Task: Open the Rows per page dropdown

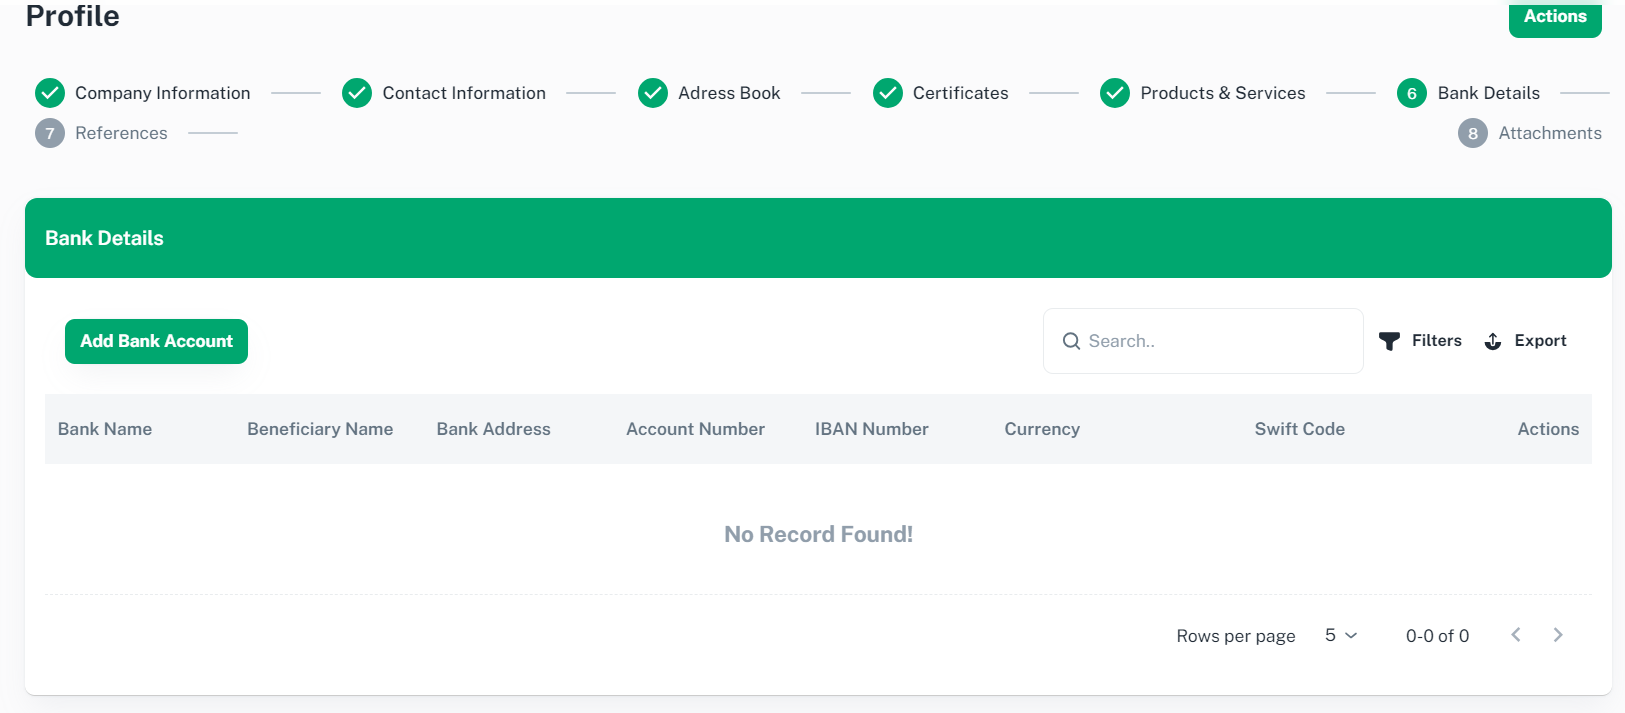Action: (x=1340, y=635)
